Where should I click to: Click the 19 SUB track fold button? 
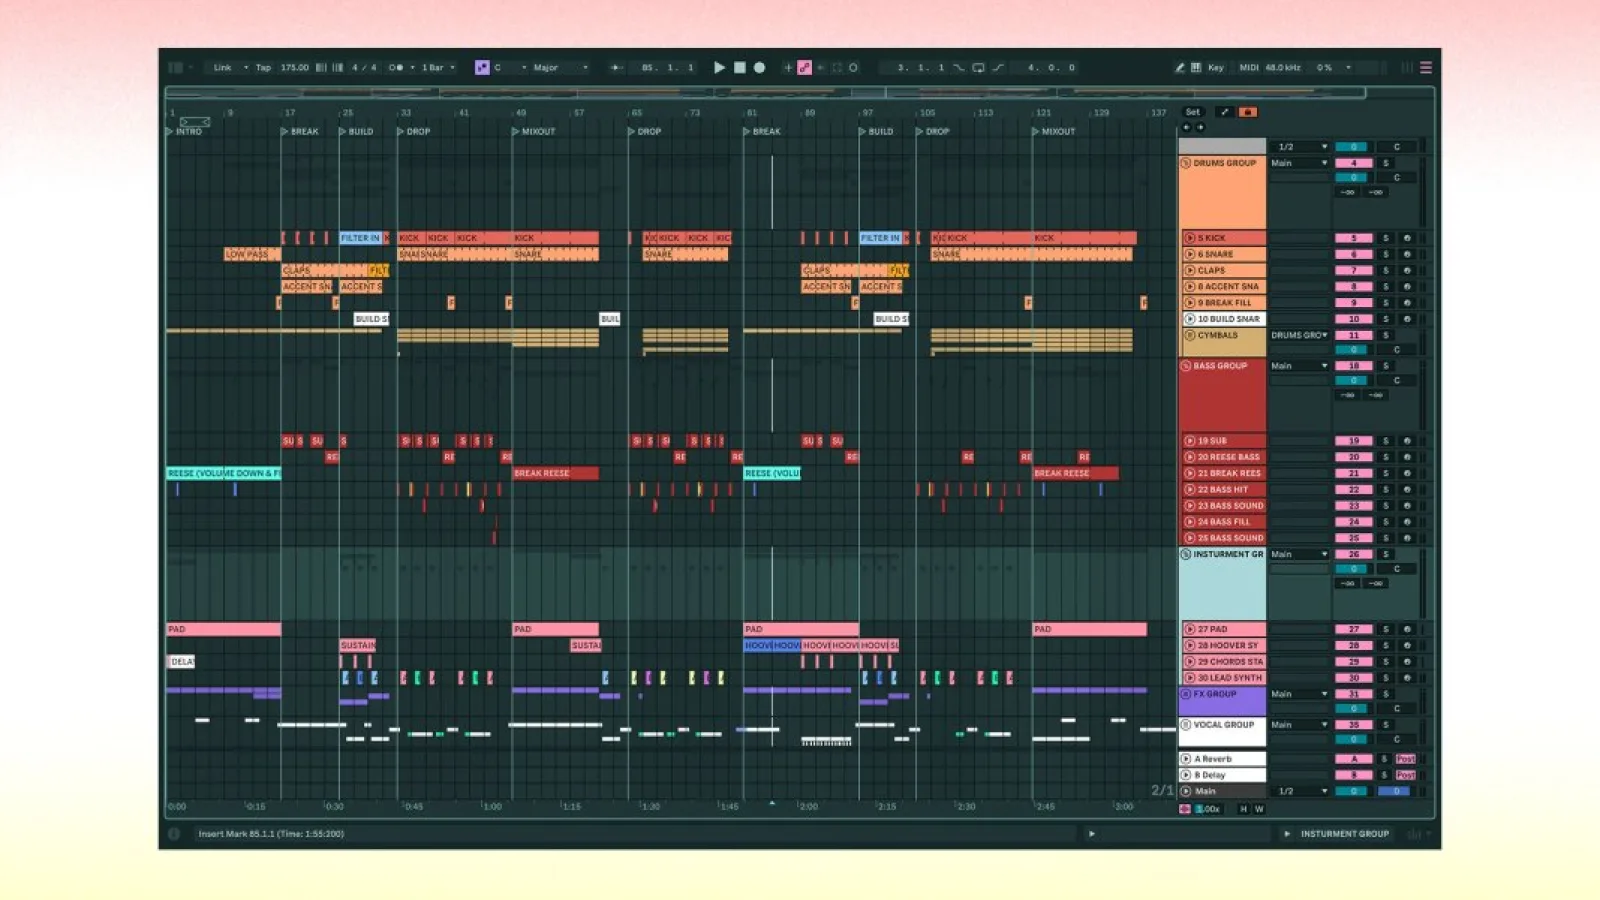pos(1190,441)
